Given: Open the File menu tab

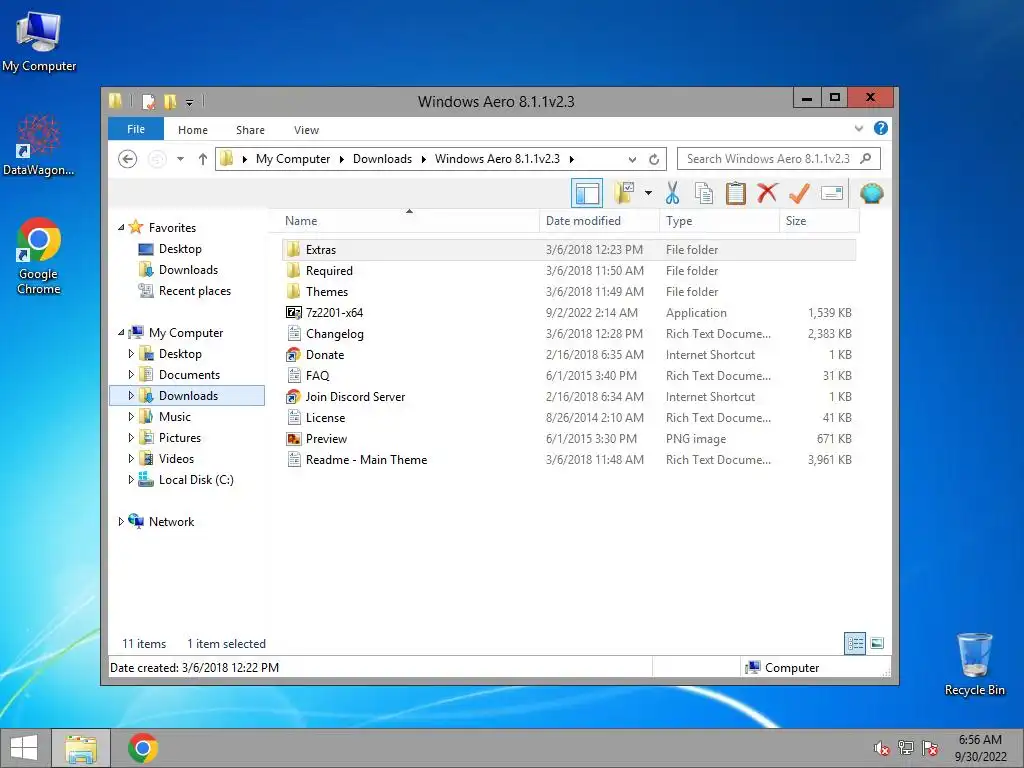Looking at the screenshot, I should click(x=136, y=129).
